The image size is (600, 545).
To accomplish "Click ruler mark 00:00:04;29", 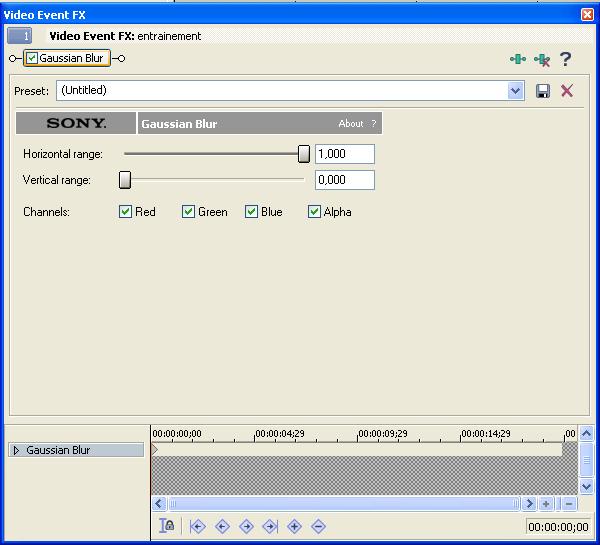I will tap(280, 434).
